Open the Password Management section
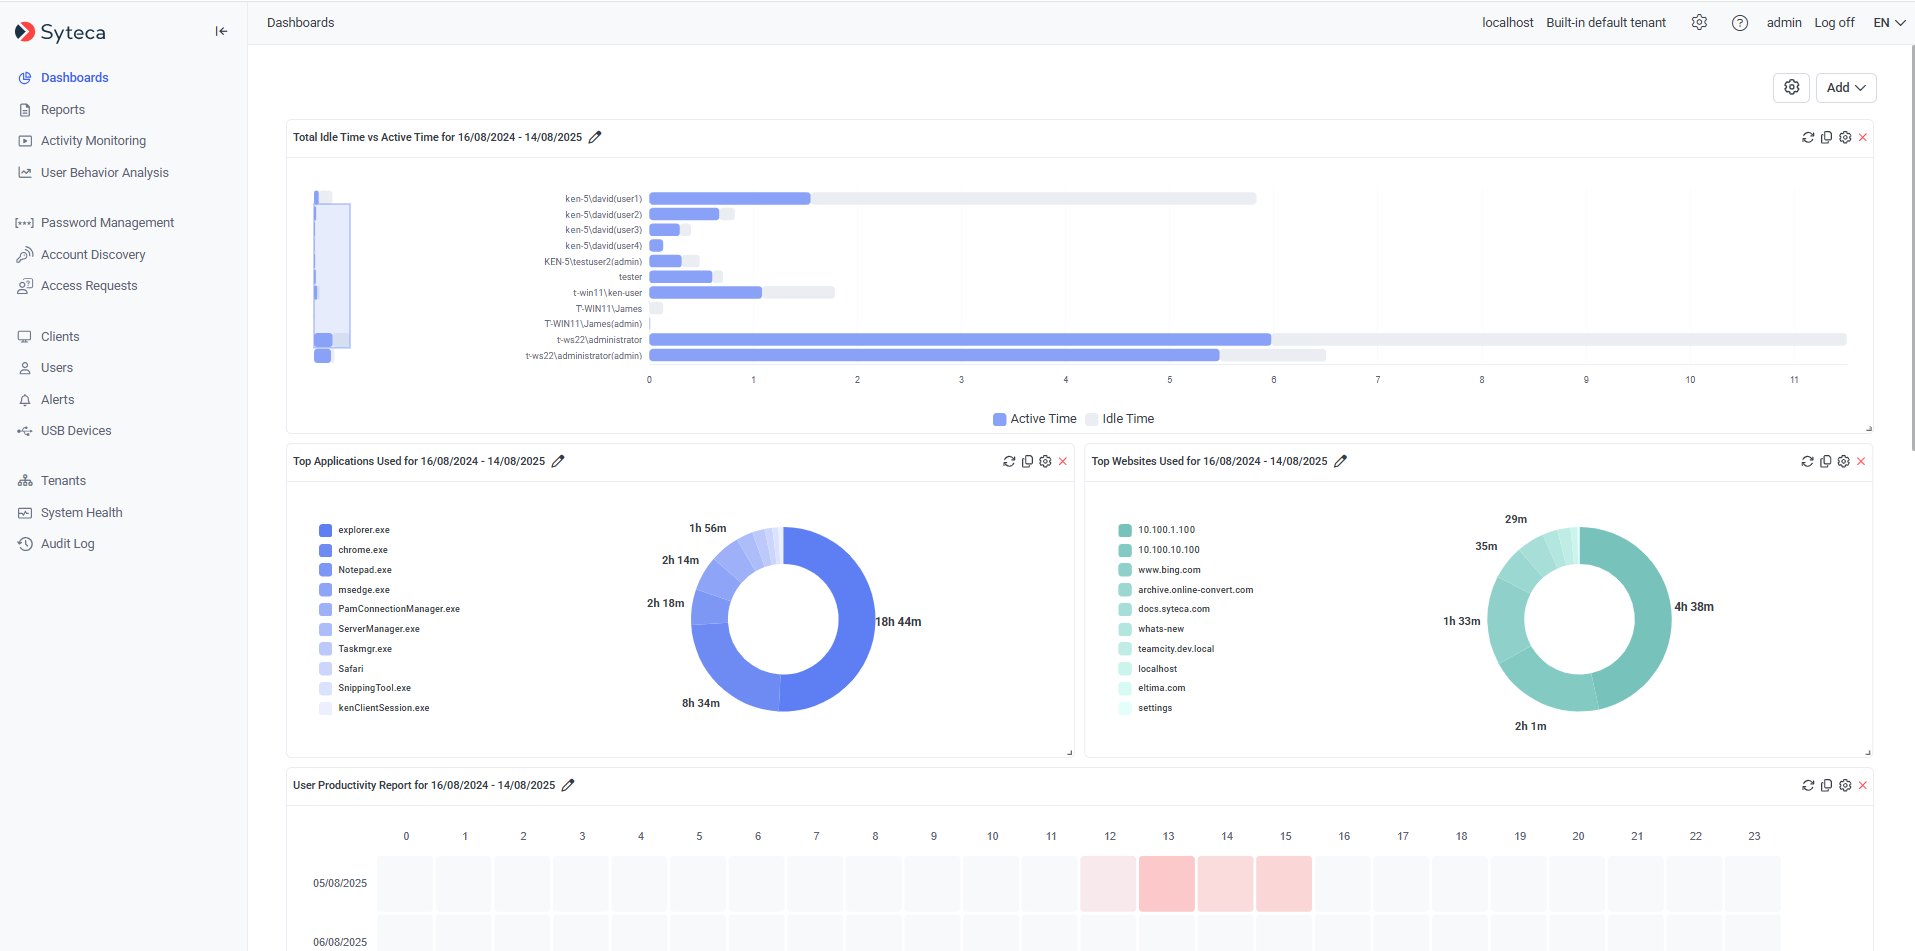The width and height of the screenshot is (1915, 951). pyautogui.click(x=107, y=223)
